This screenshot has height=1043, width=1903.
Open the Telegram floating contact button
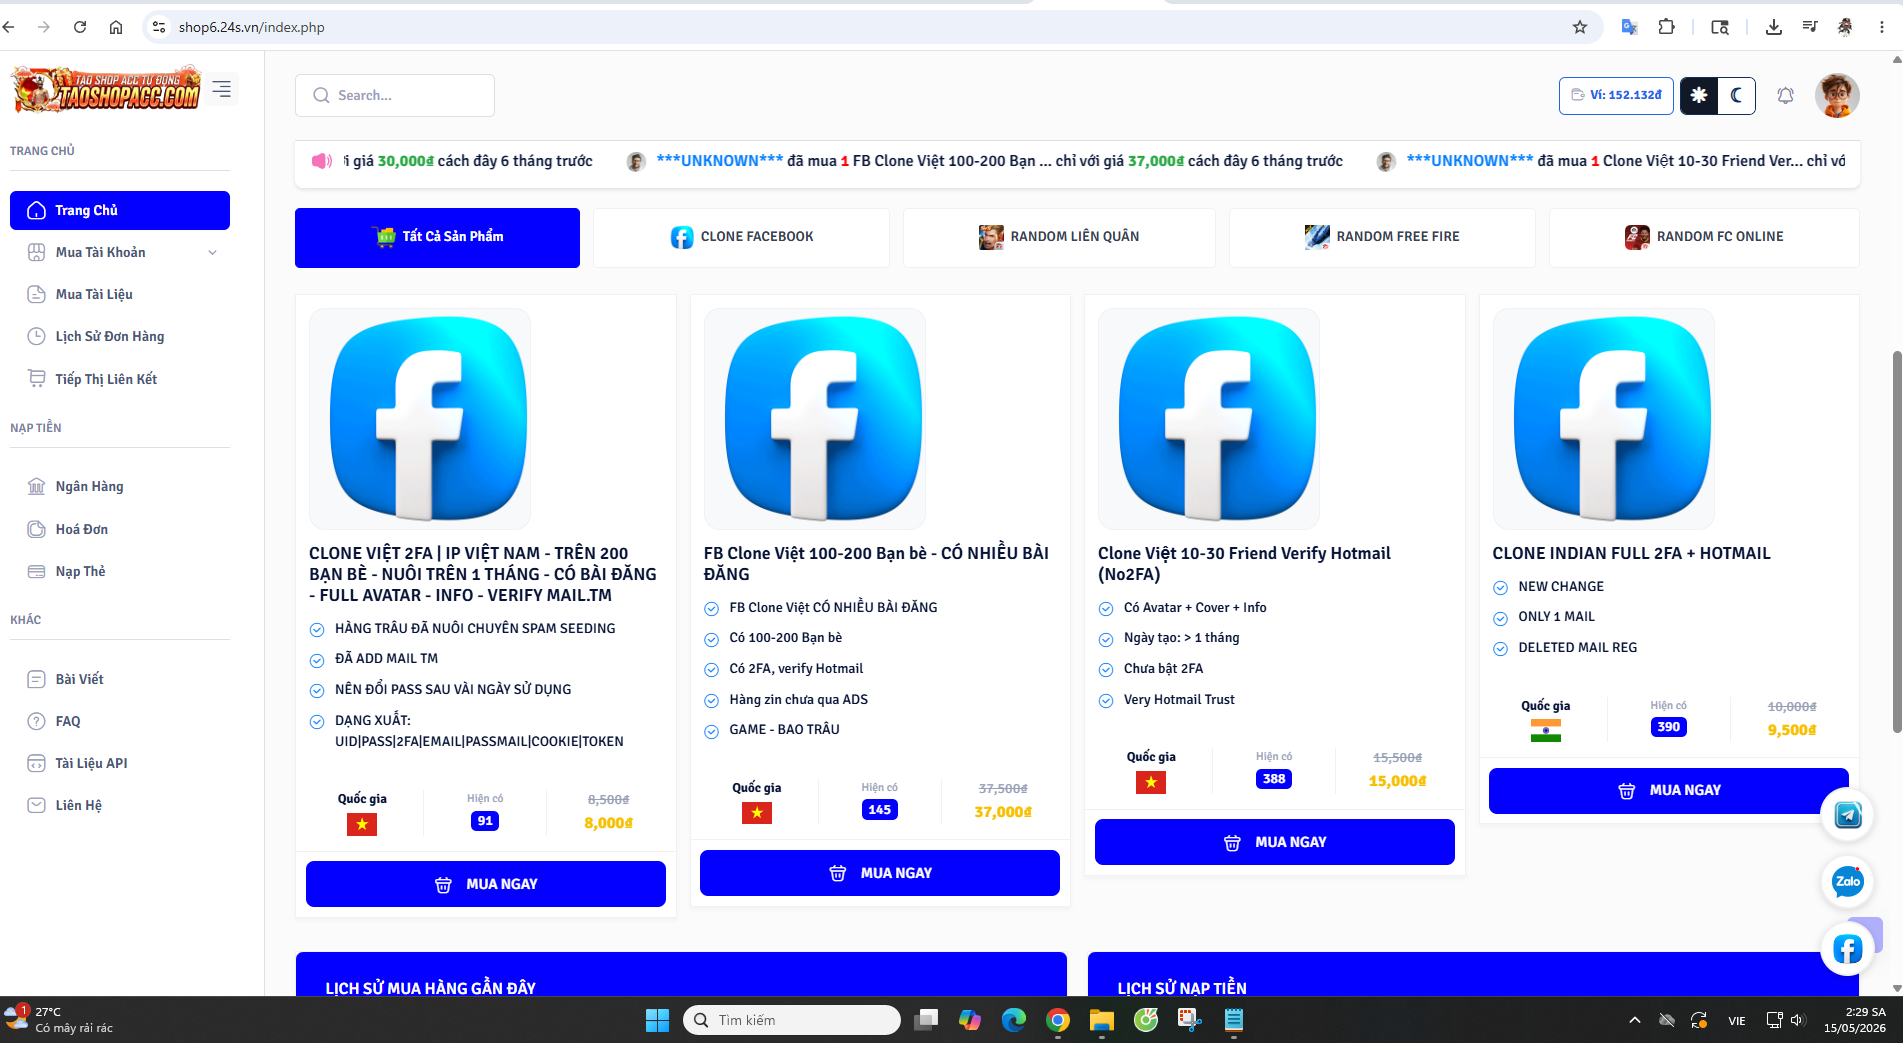point(1847,815)
